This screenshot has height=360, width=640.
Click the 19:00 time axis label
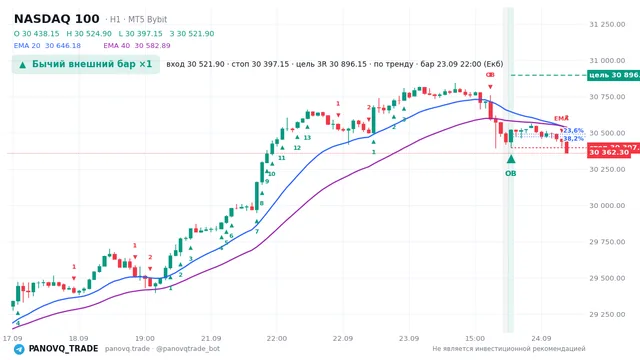(145, 338)
